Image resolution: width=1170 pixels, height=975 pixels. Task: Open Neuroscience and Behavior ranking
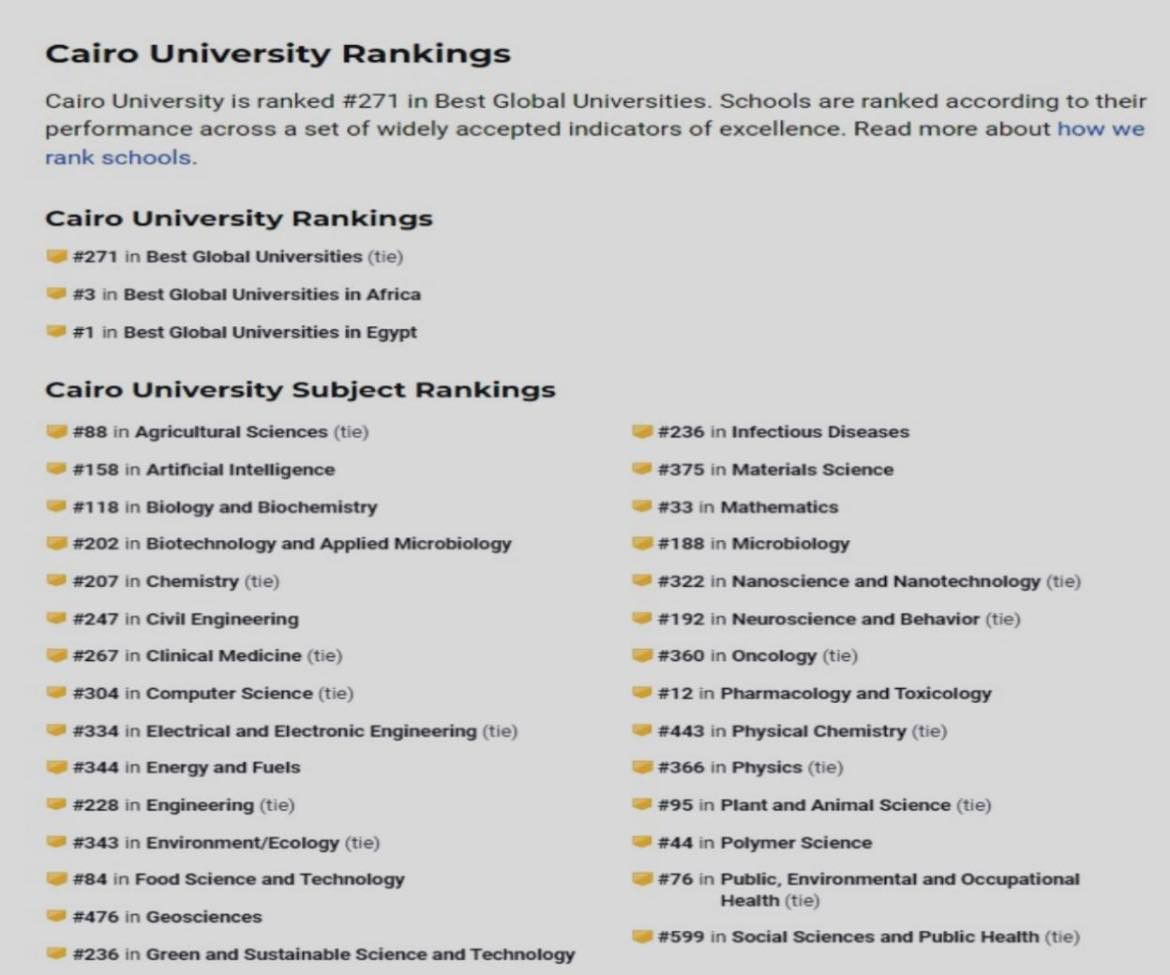[x=855, y=619]
